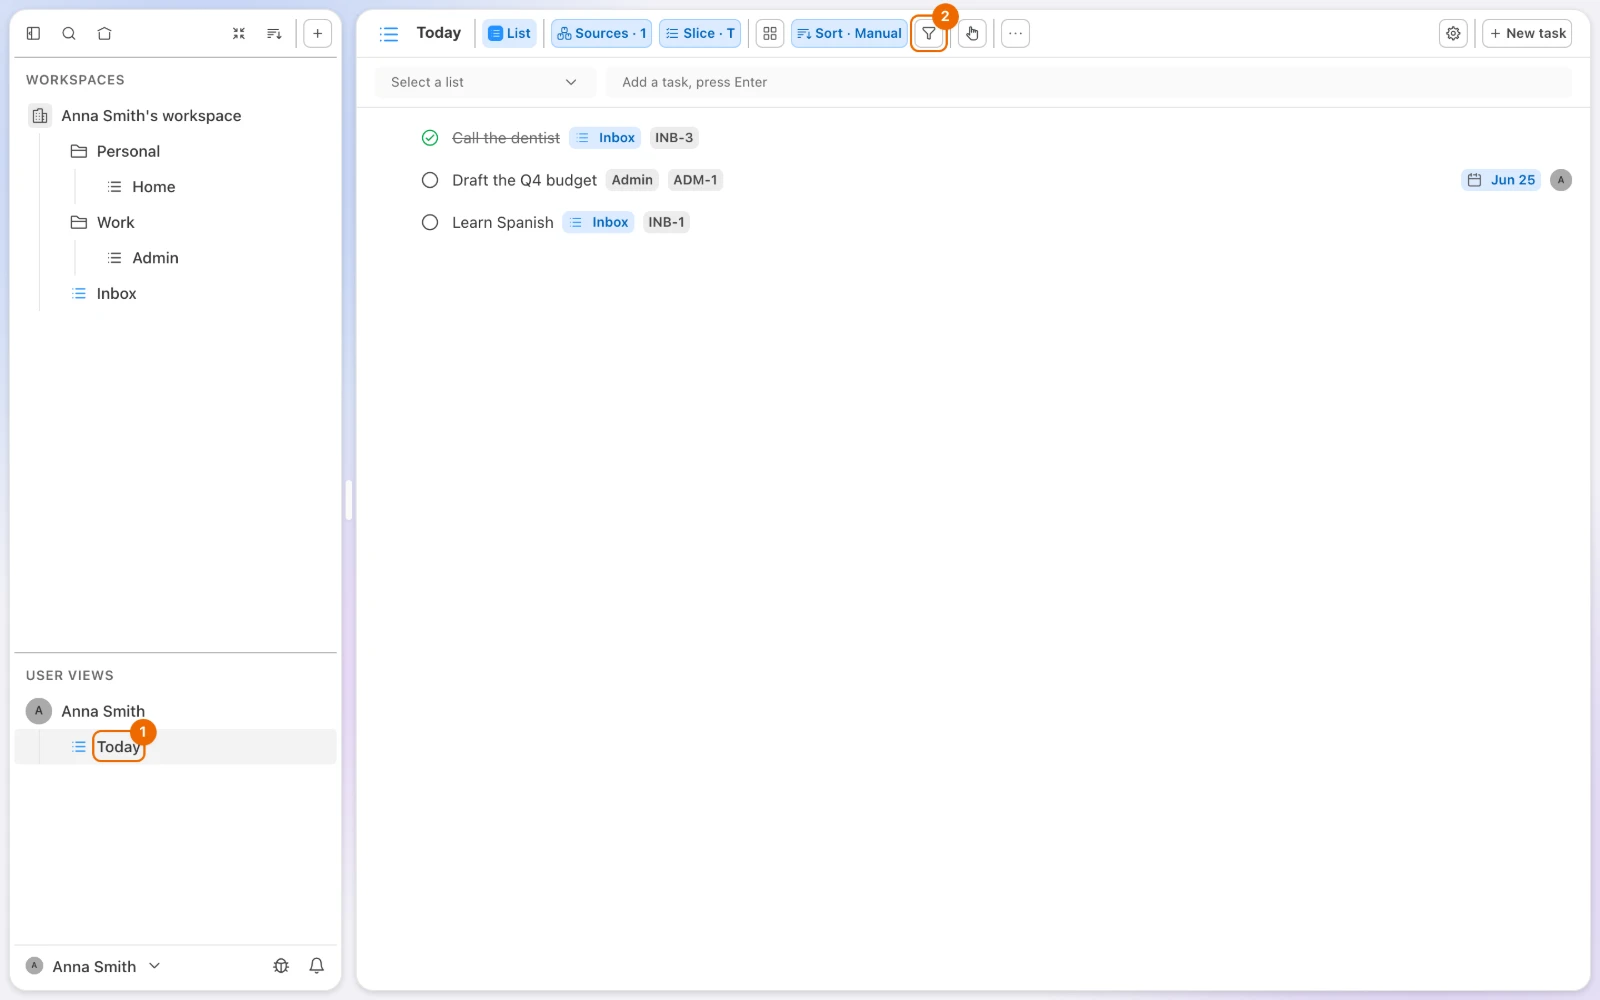The image size is (1600, 1000).
Task: Click the INB-1 task ID
Action: click(x=666, y=222)
